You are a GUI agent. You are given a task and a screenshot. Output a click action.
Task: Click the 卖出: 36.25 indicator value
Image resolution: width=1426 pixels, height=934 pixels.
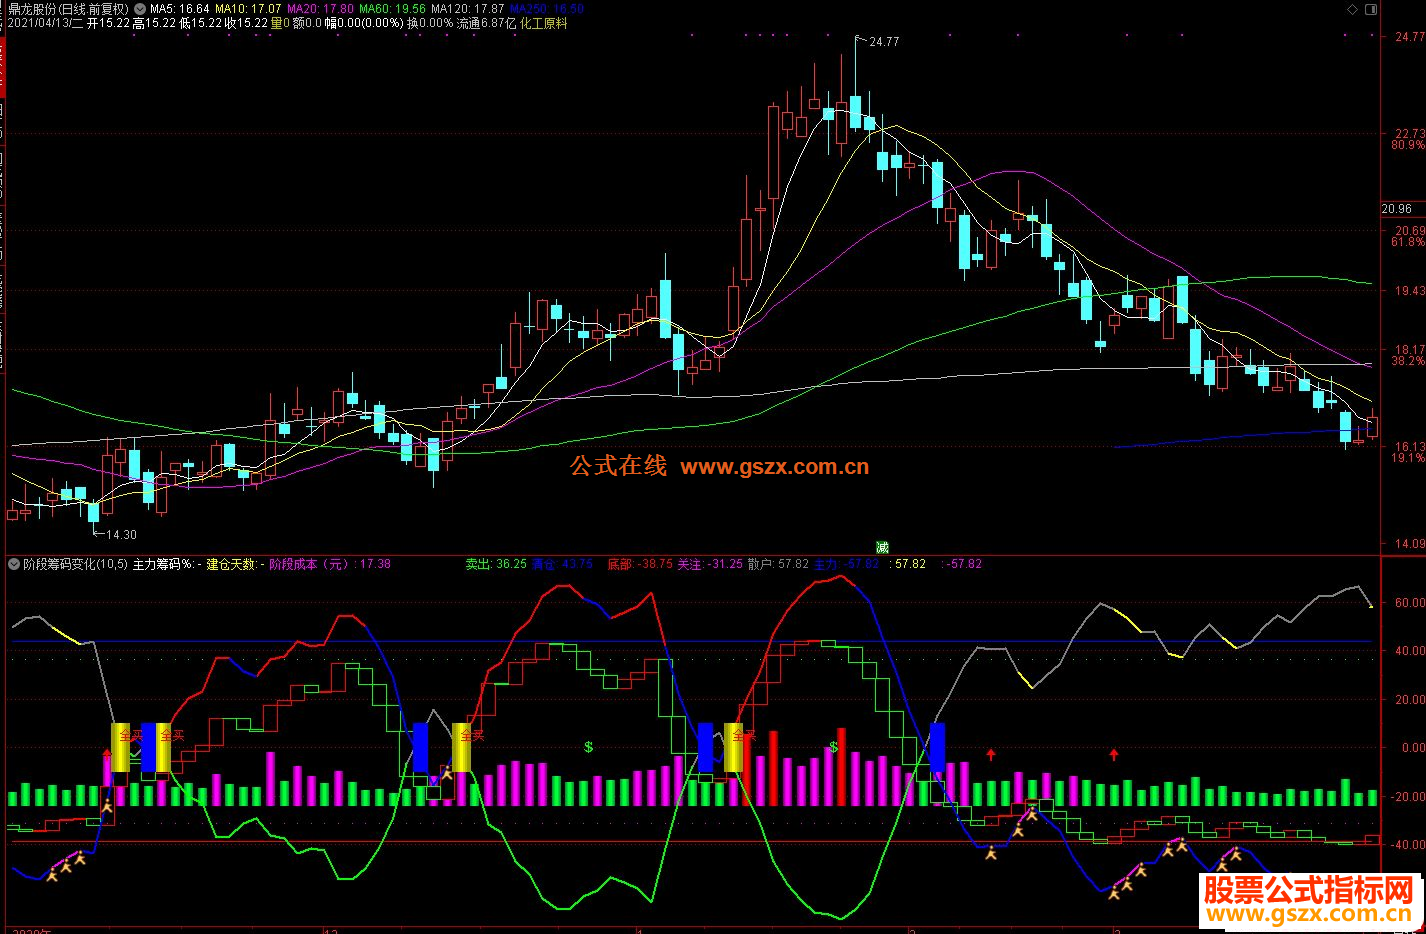point(496,564)
